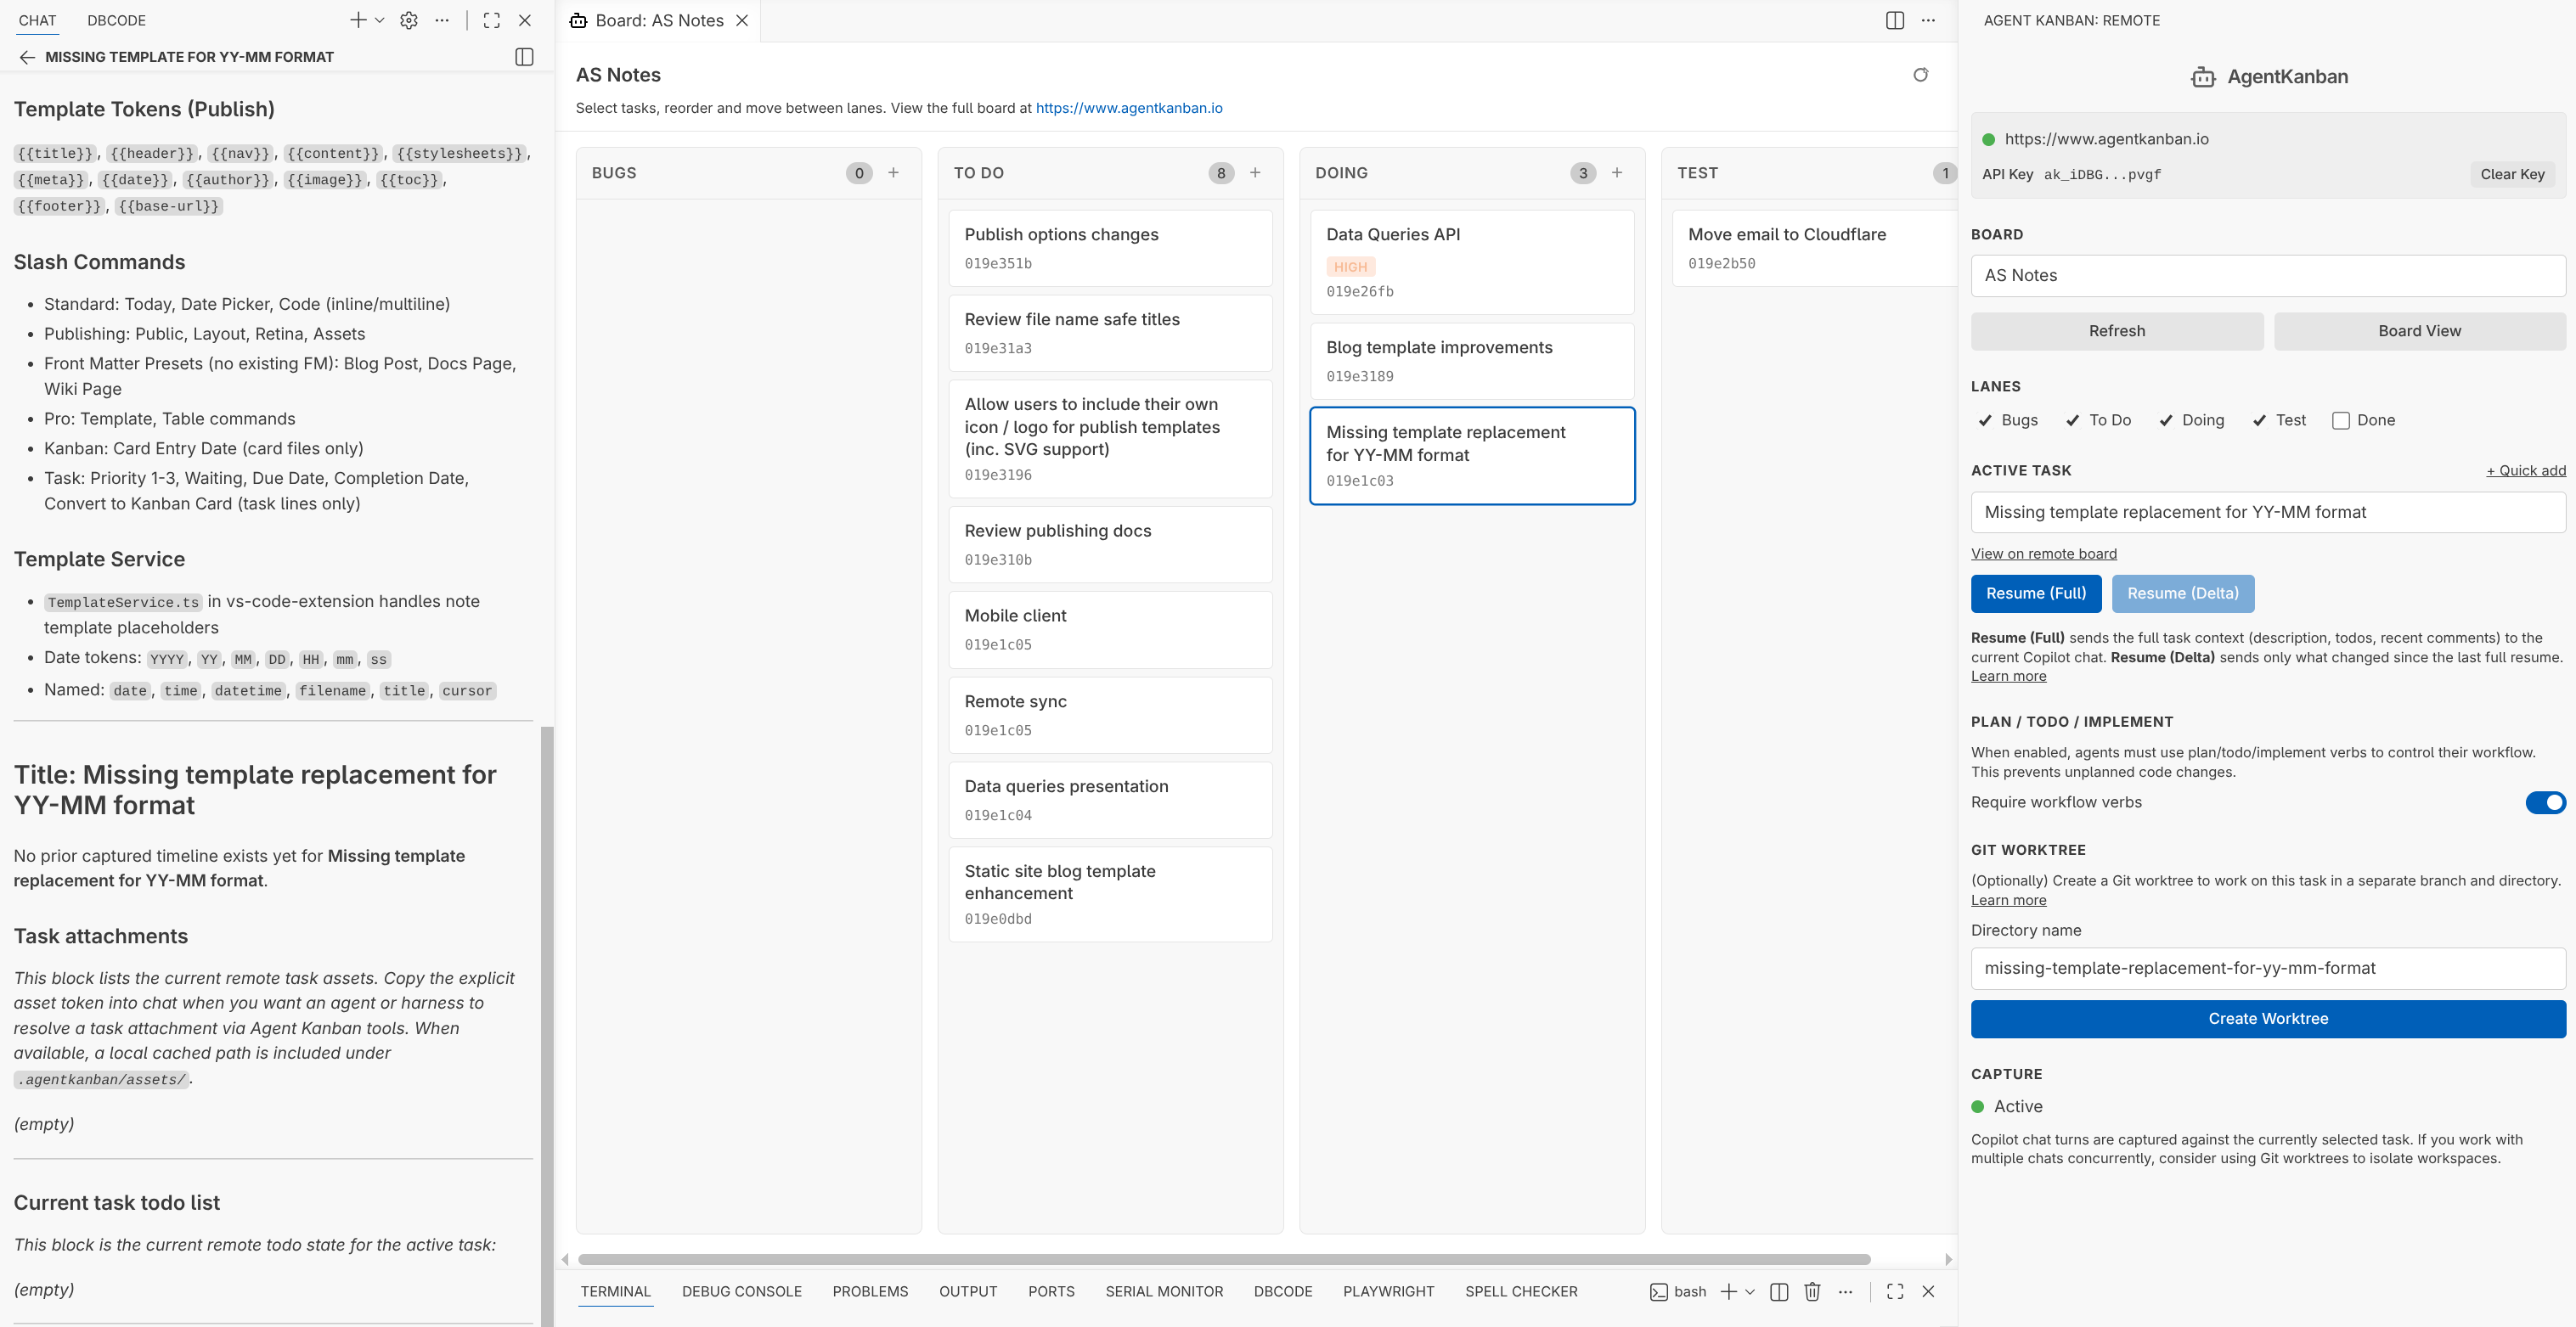The image size is (2576, 1327).
Task: Open Data Queries API card
Action: point(1472,262)
